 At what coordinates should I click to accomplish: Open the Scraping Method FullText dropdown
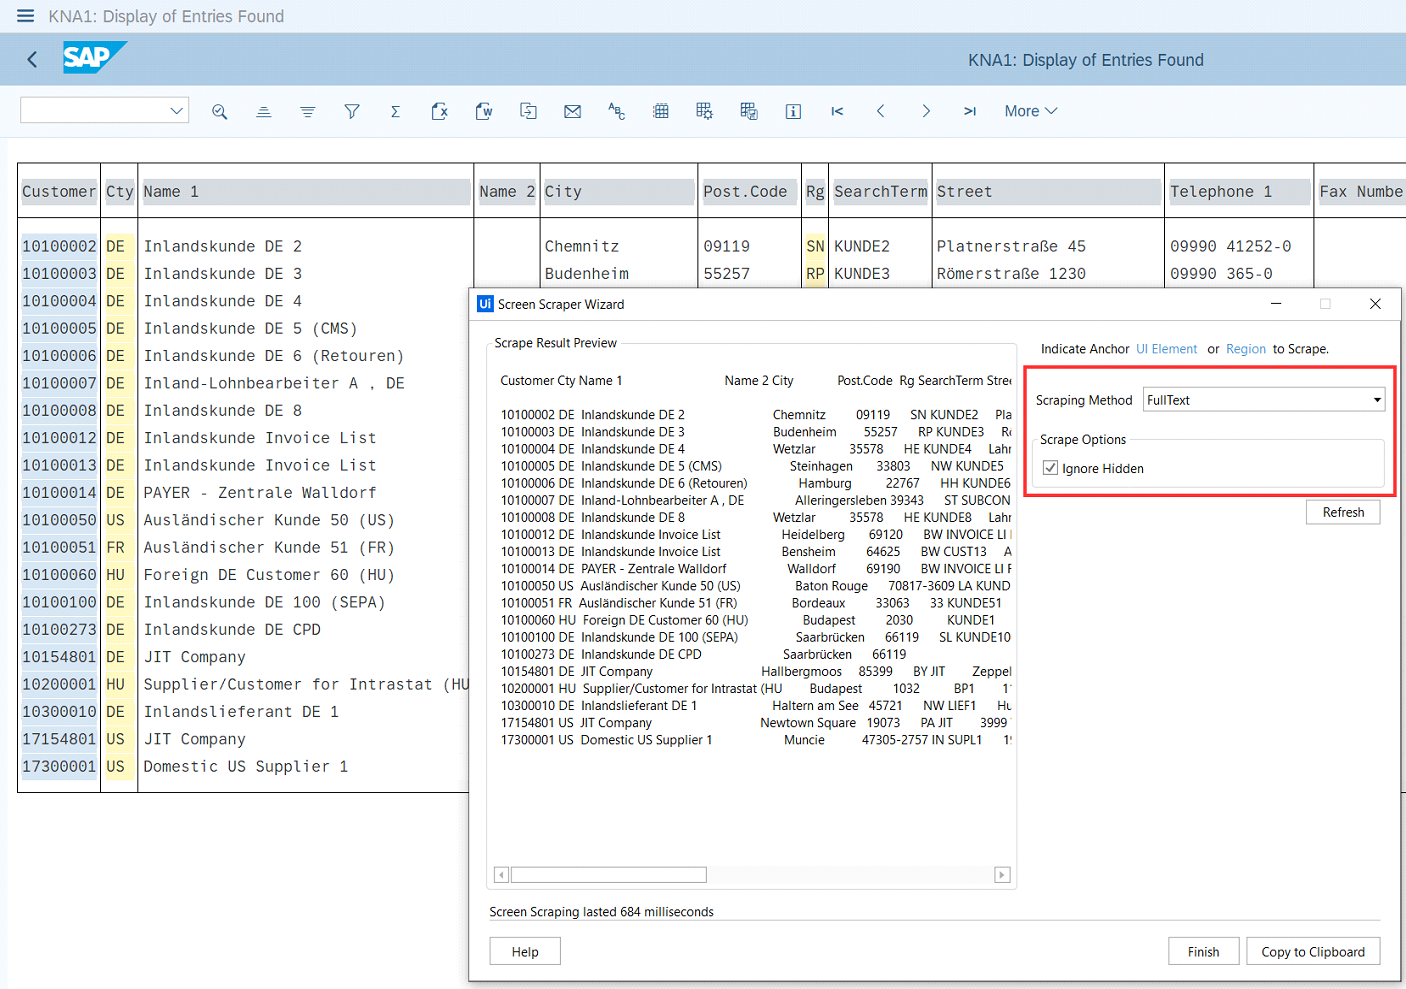1264,400
